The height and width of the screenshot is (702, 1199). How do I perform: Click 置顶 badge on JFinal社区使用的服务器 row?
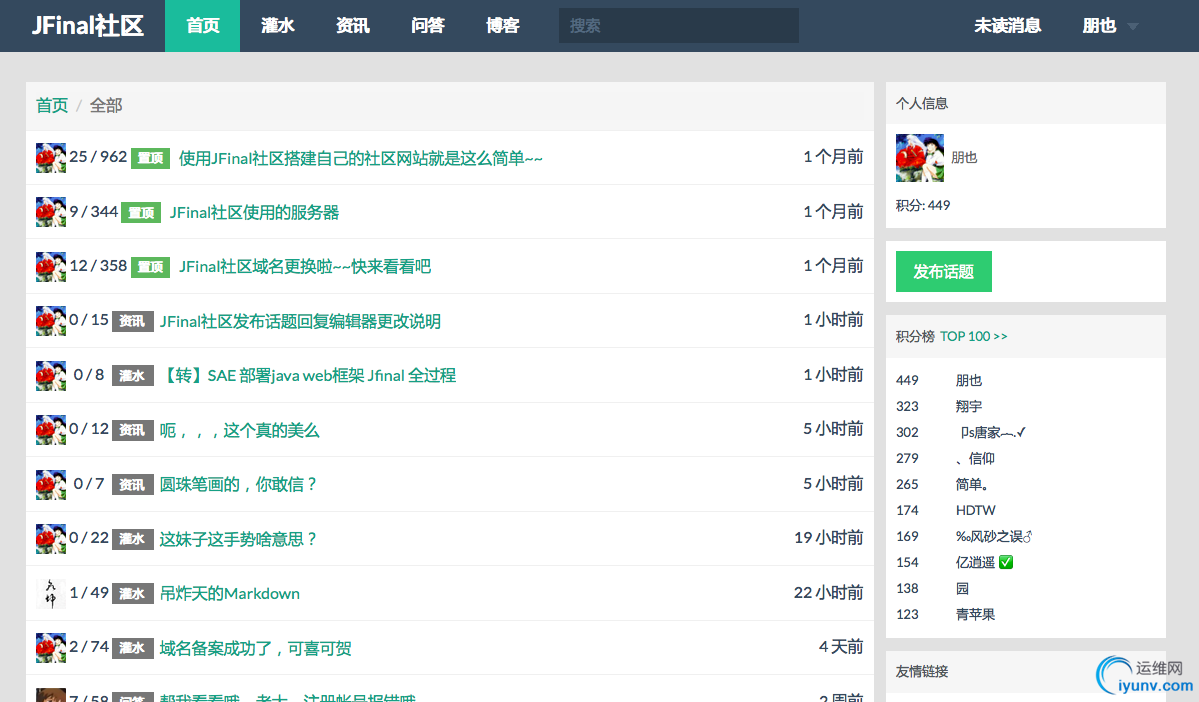pyautogui.click(x=141, y=213)
